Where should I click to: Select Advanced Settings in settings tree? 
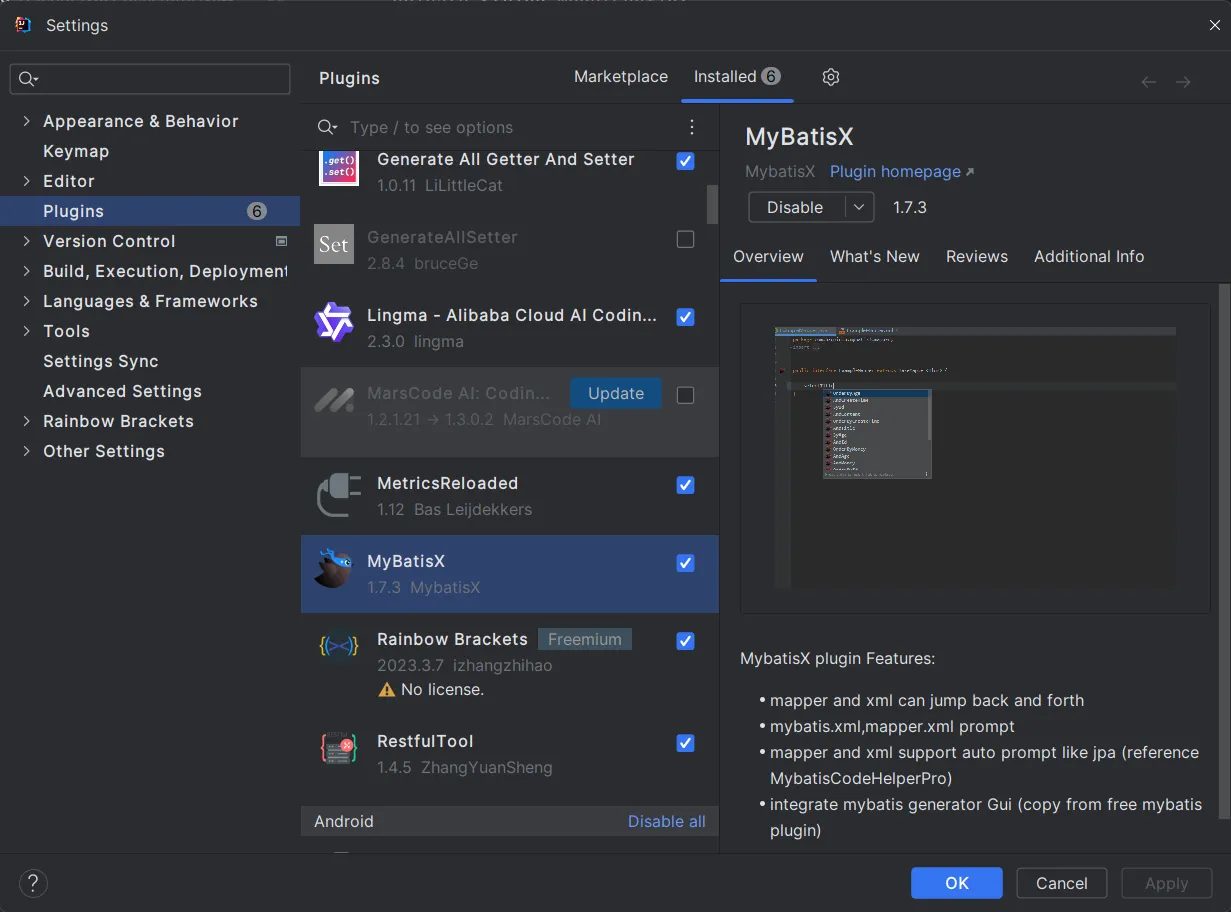pyautogui.click(x=122, y=391)
